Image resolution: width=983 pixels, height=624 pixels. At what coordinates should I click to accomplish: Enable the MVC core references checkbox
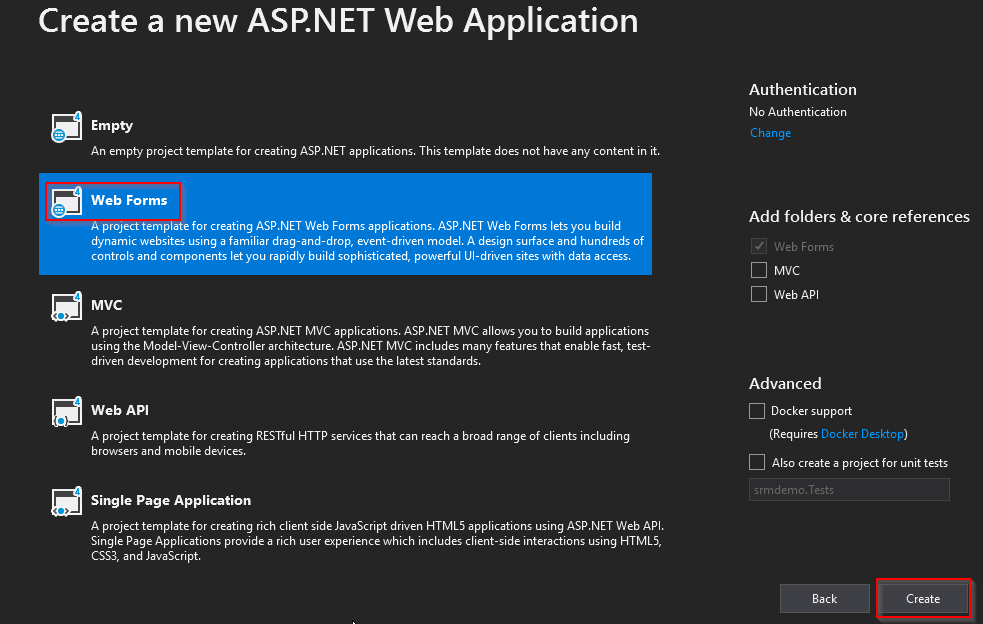(x=758, y=270)
